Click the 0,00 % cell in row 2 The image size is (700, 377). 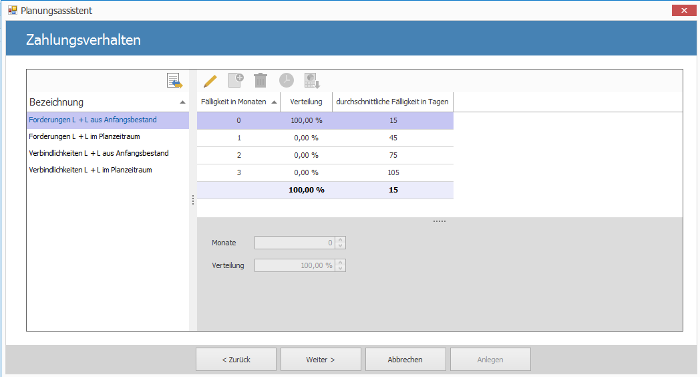click(x=306, y=155)
